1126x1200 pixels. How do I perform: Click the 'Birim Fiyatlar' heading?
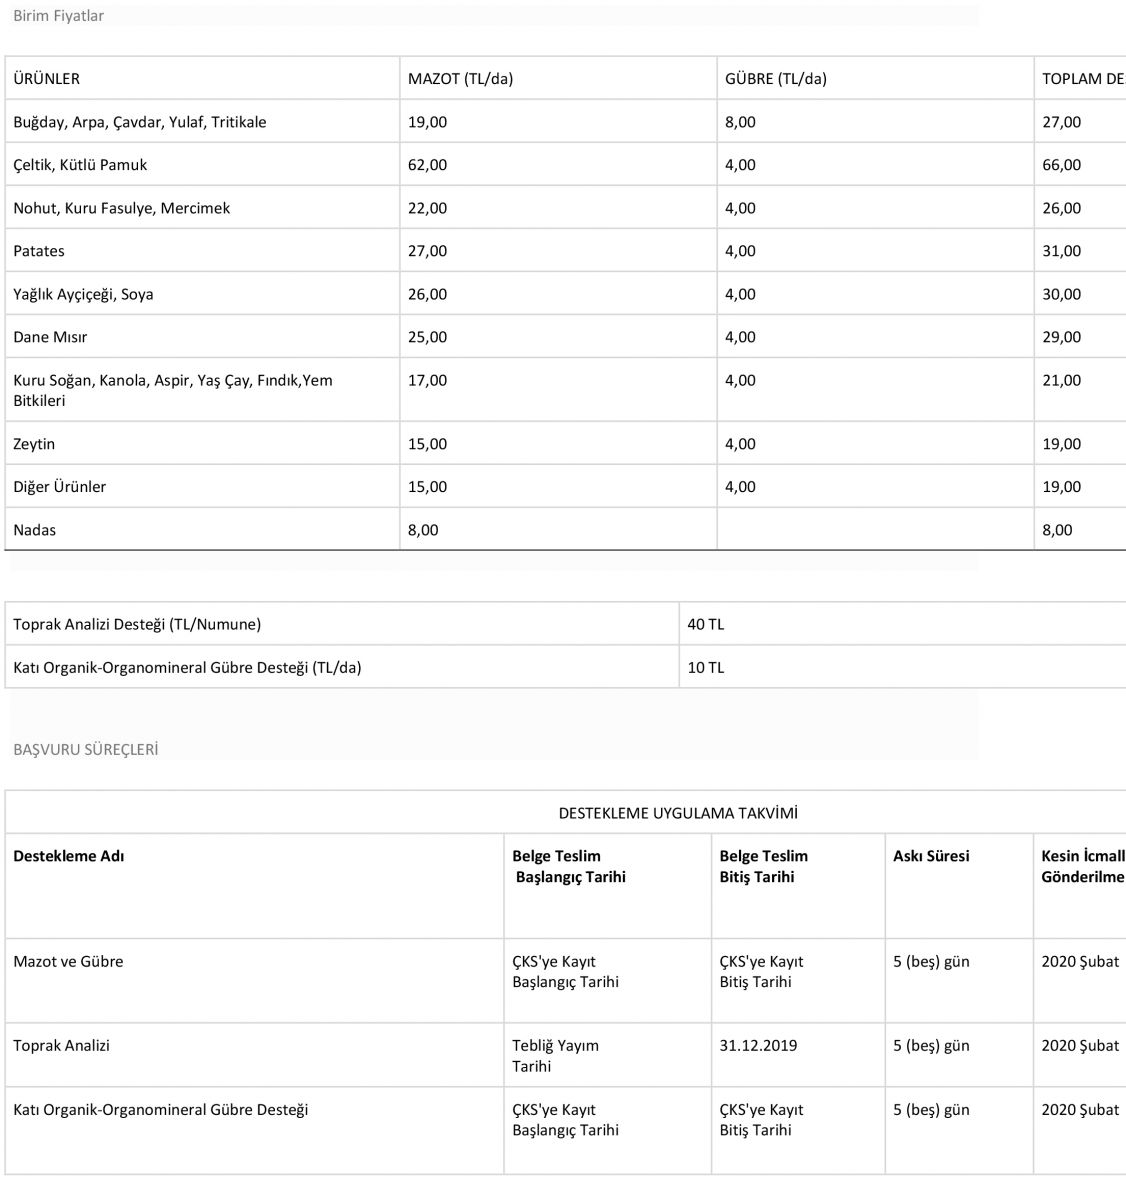[58, 16]
